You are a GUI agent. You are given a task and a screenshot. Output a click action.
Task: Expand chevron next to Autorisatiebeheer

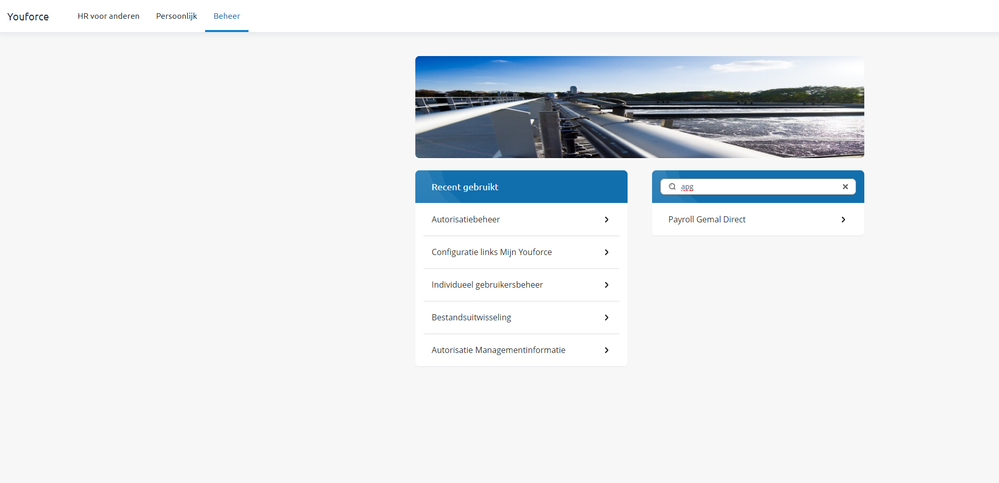[x=607, y=220]
